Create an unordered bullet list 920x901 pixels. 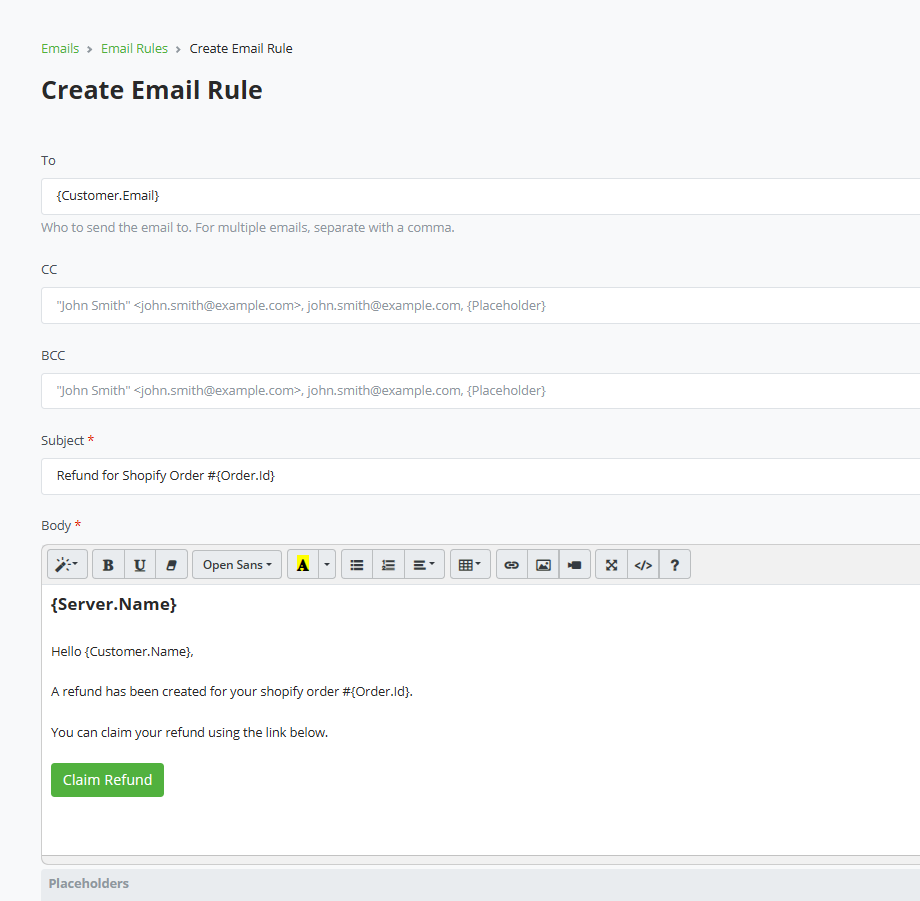(356, 564)
